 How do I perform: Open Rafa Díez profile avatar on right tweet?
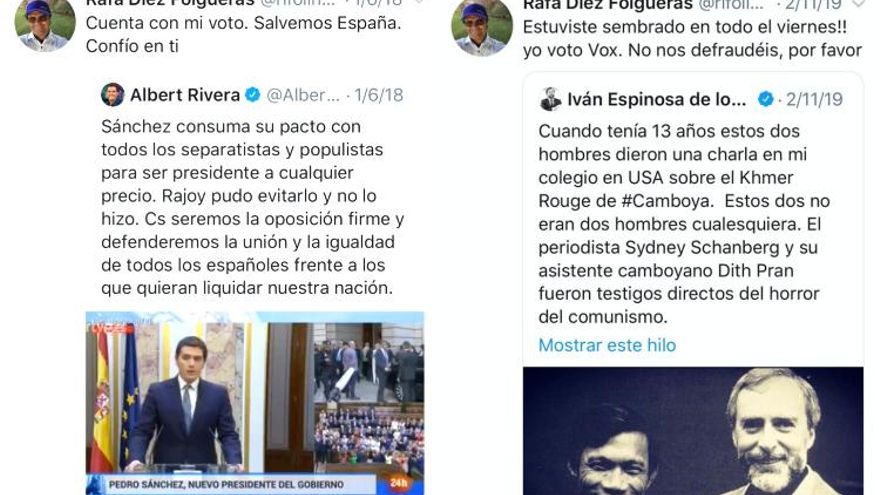point(482,28)
